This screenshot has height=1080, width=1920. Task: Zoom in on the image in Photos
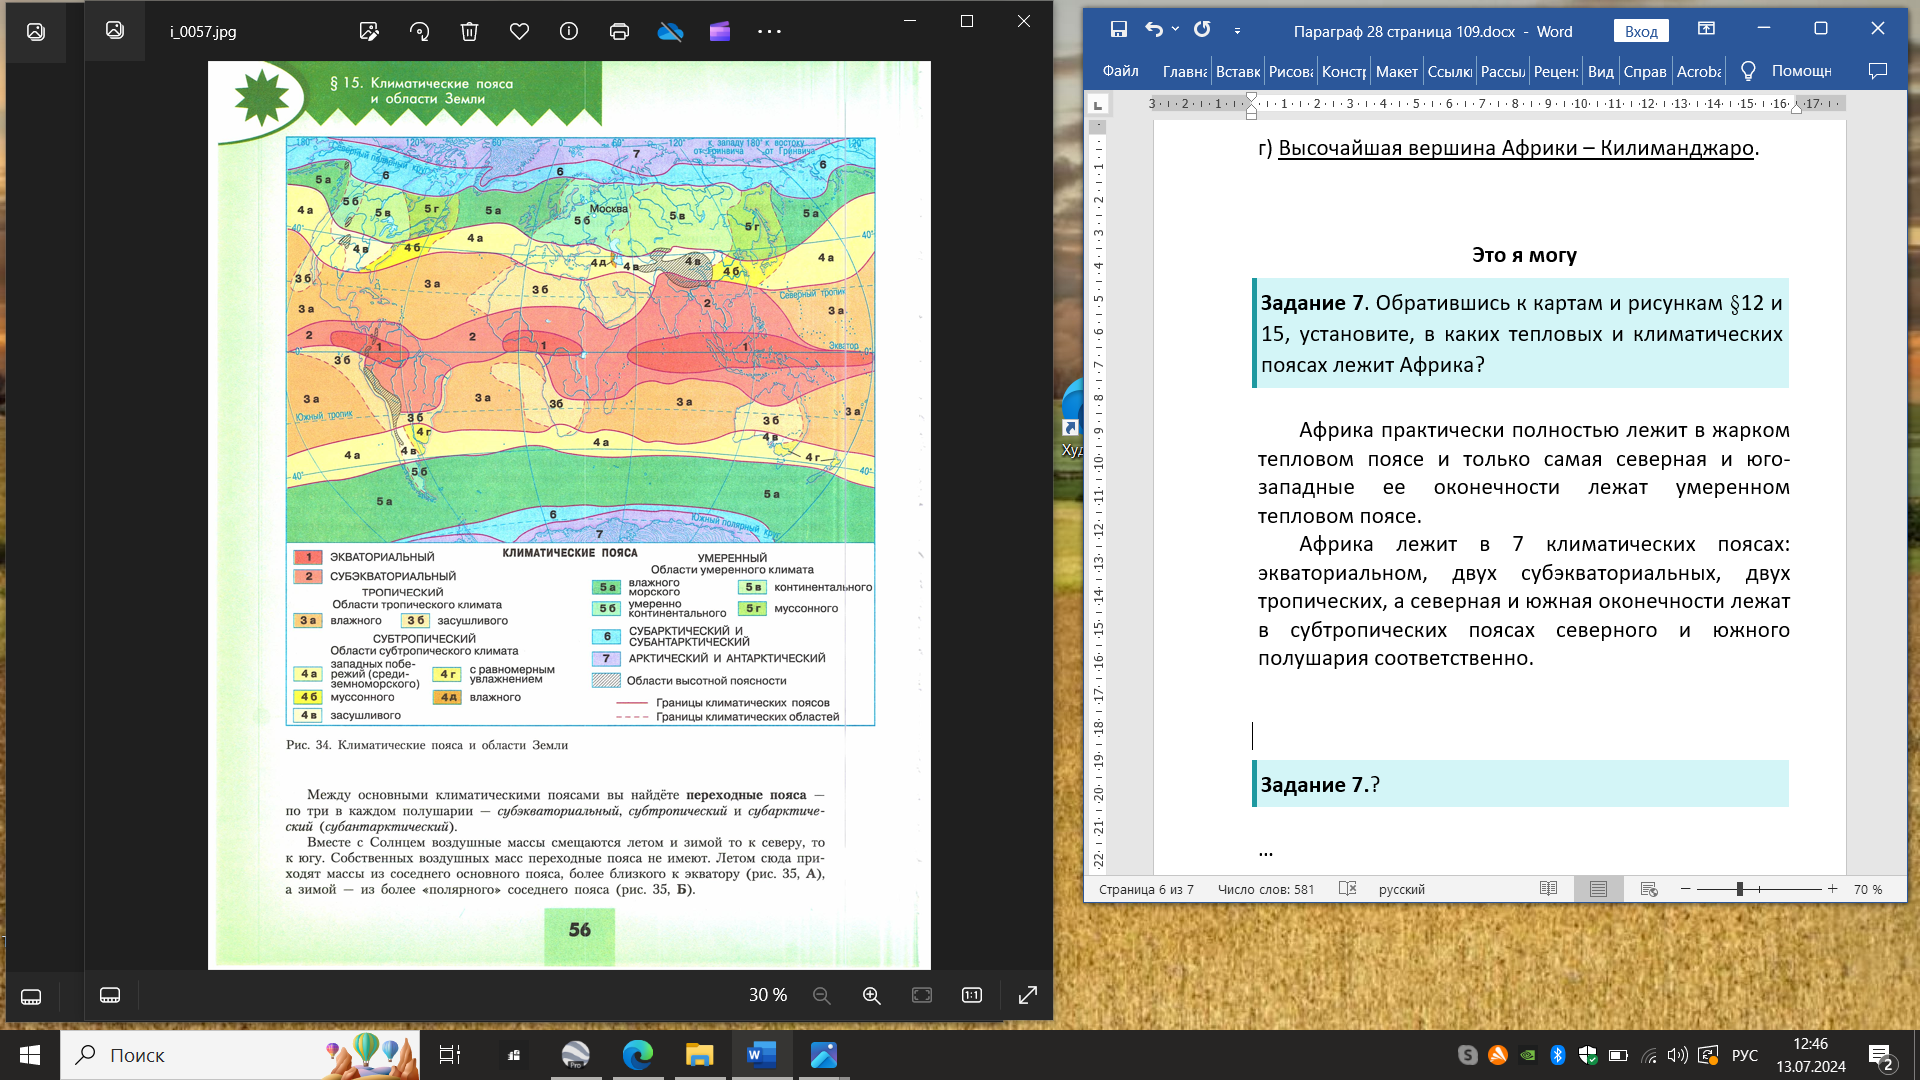click(x=872, y=995)
